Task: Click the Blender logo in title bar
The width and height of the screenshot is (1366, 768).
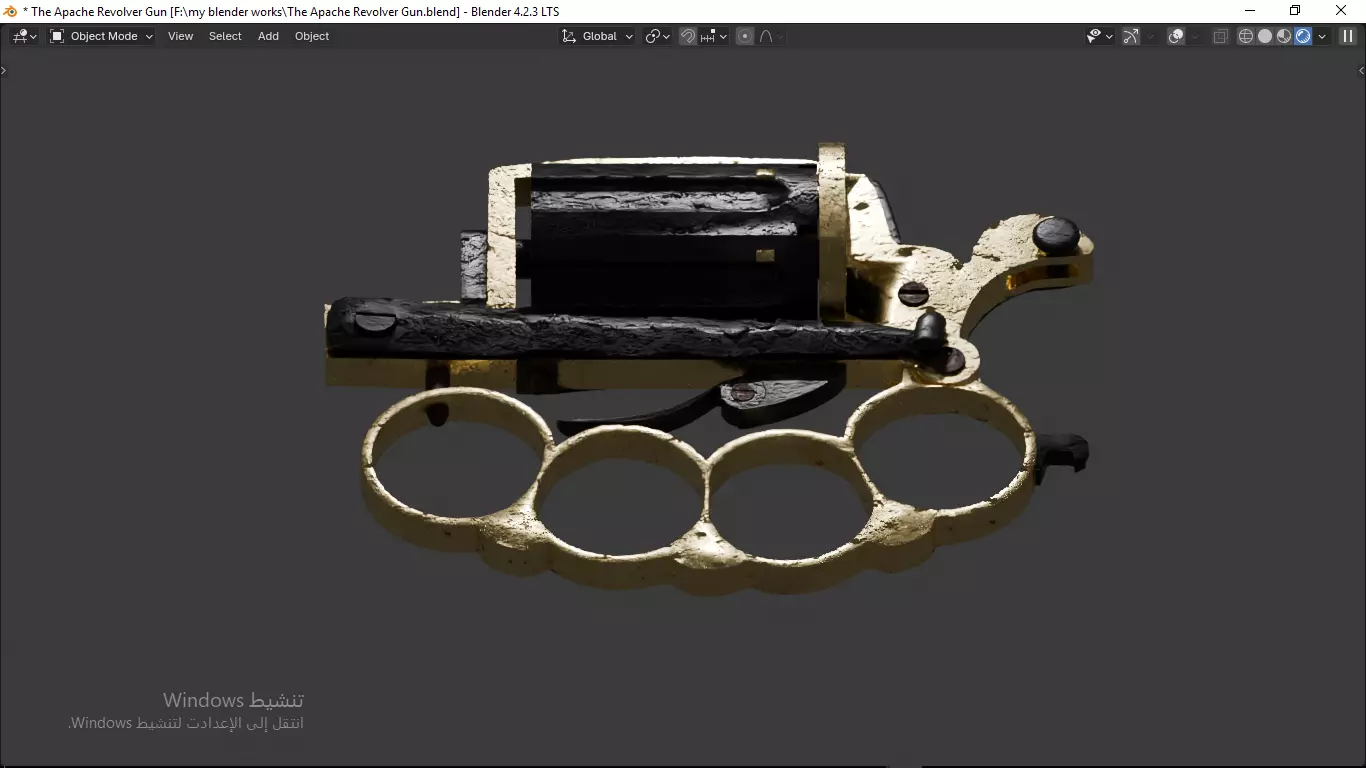Action: 10,11
